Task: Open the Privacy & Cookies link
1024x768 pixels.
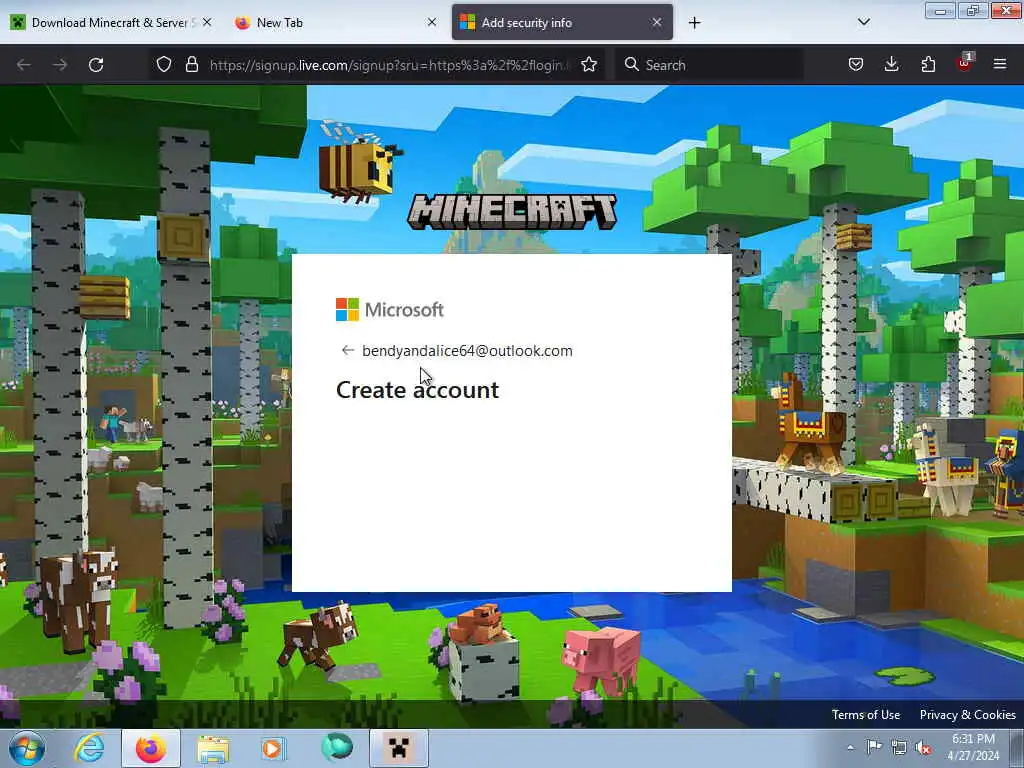Action: 967,714
